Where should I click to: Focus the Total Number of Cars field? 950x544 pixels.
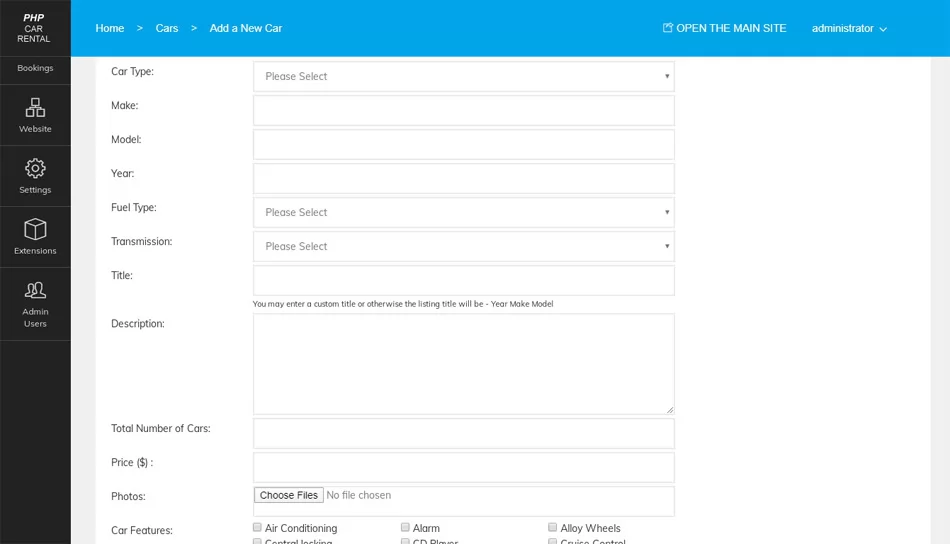click(463, 433)
